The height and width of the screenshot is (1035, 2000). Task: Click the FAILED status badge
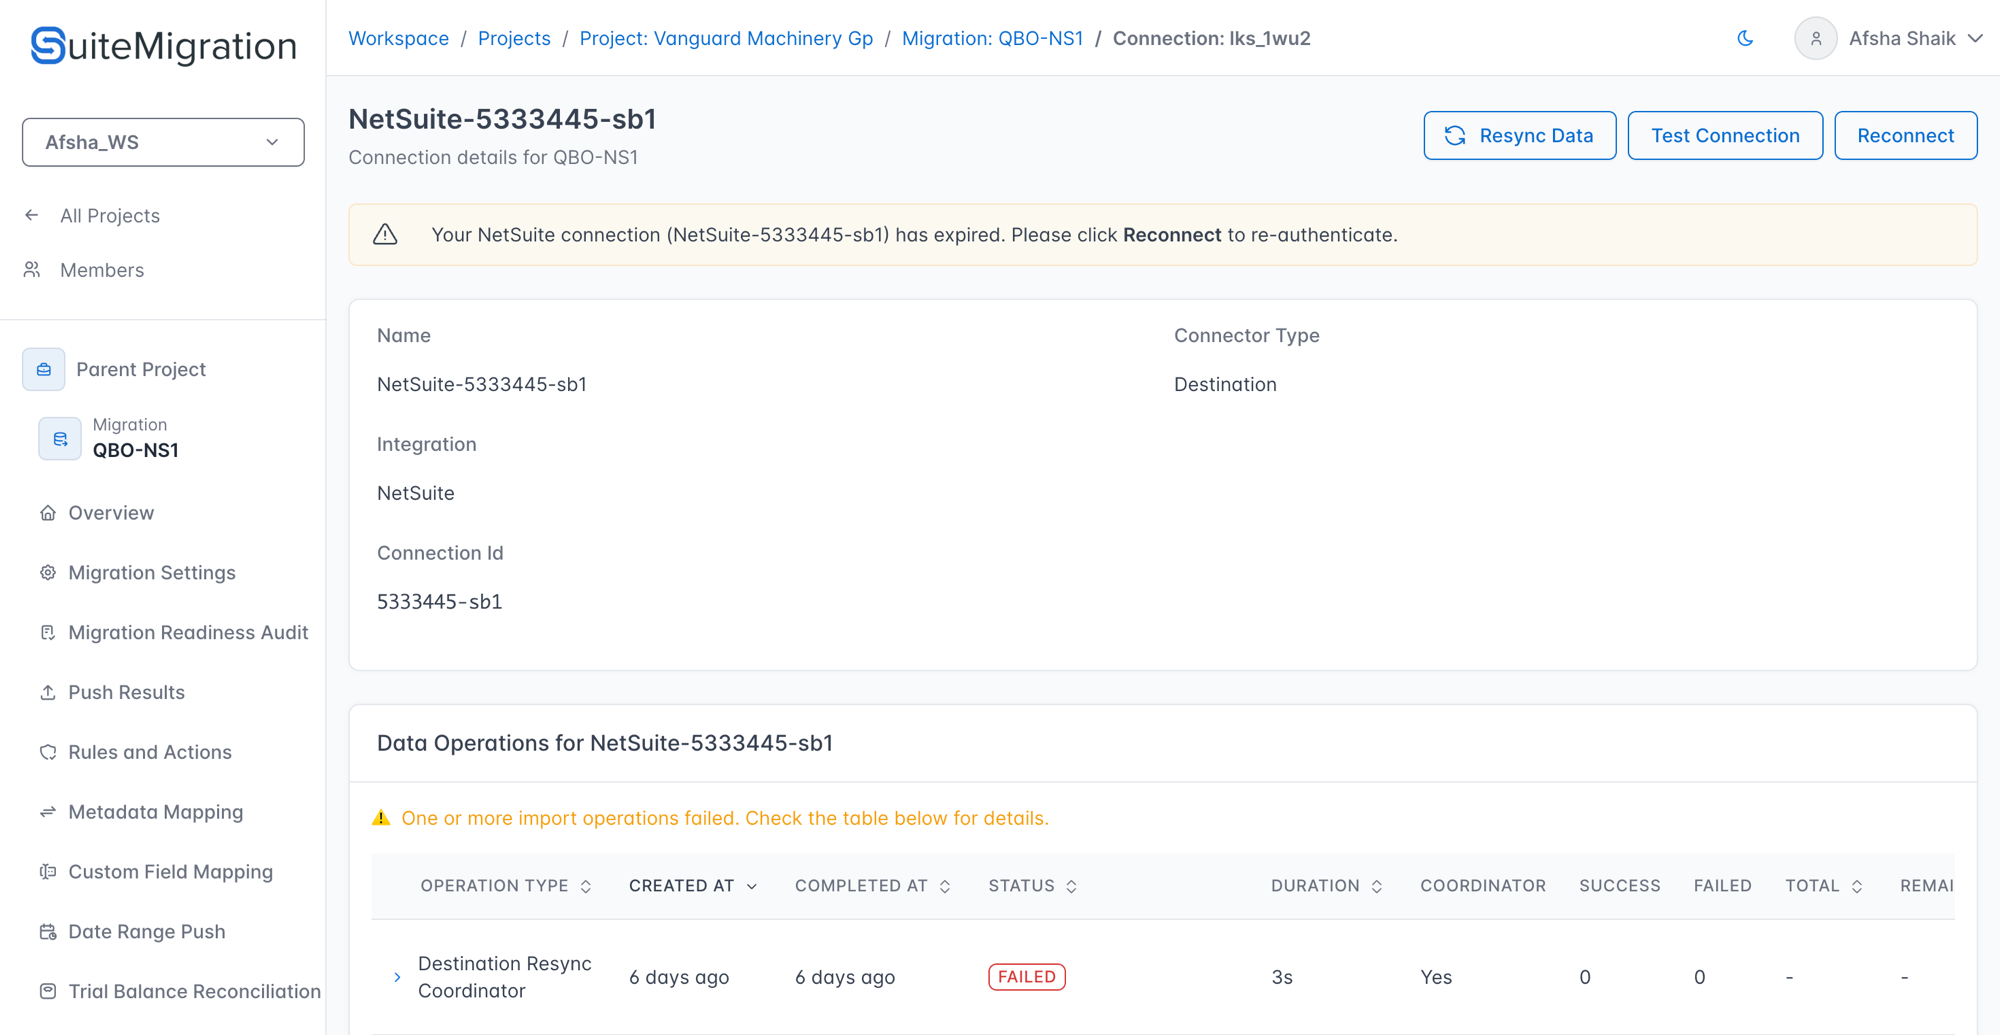click(x=1027, y=977)
